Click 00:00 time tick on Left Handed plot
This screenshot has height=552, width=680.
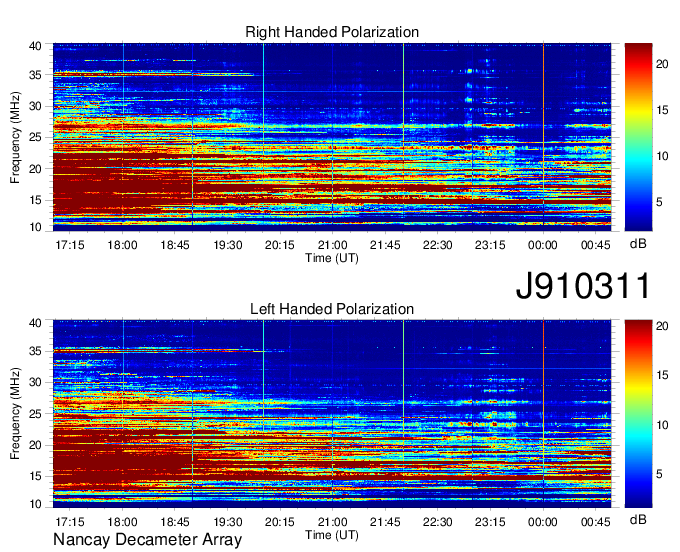543,522
